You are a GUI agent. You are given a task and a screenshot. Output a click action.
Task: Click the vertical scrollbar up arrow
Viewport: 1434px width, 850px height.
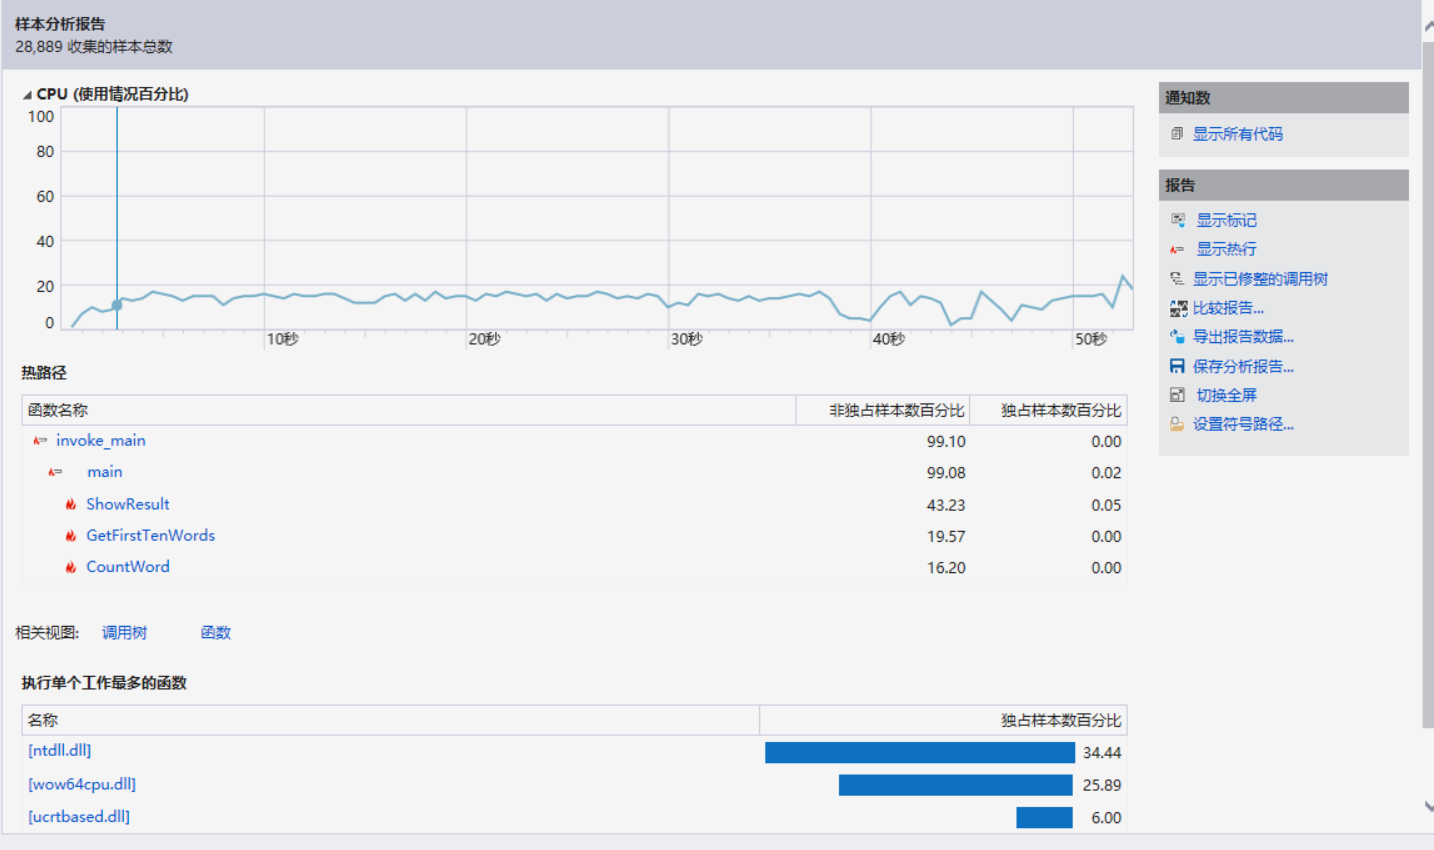coord(1428,28)
